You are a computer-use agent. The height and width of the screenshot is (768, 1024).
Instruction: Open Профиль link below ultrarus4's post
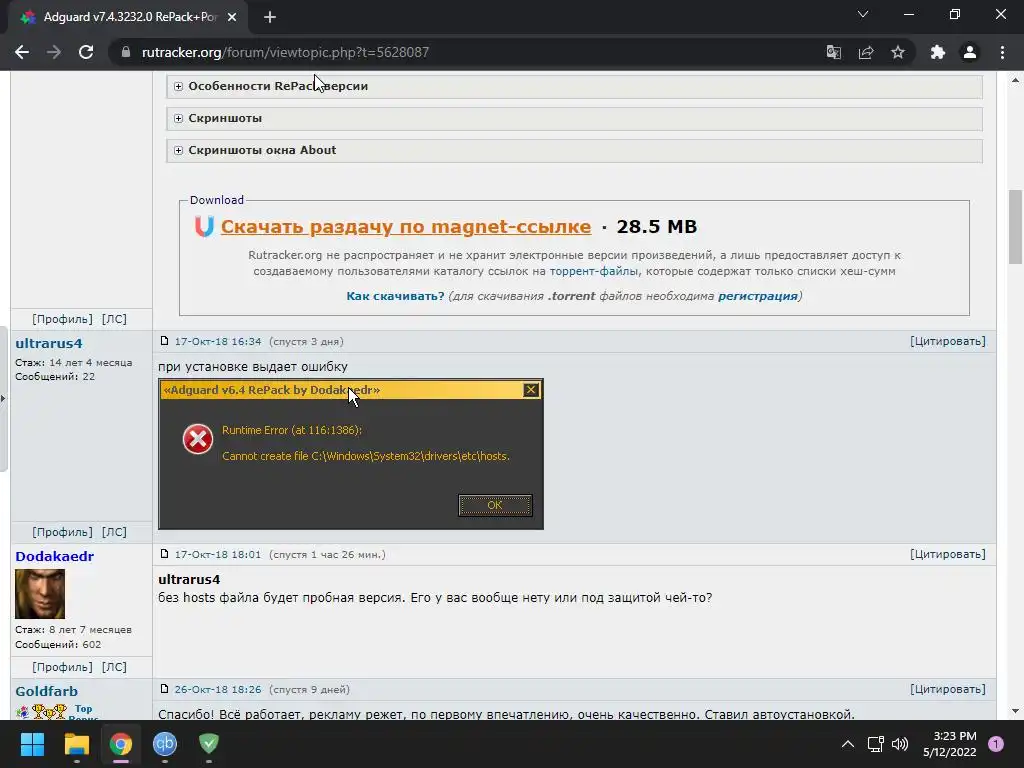(x=62, y=532)
